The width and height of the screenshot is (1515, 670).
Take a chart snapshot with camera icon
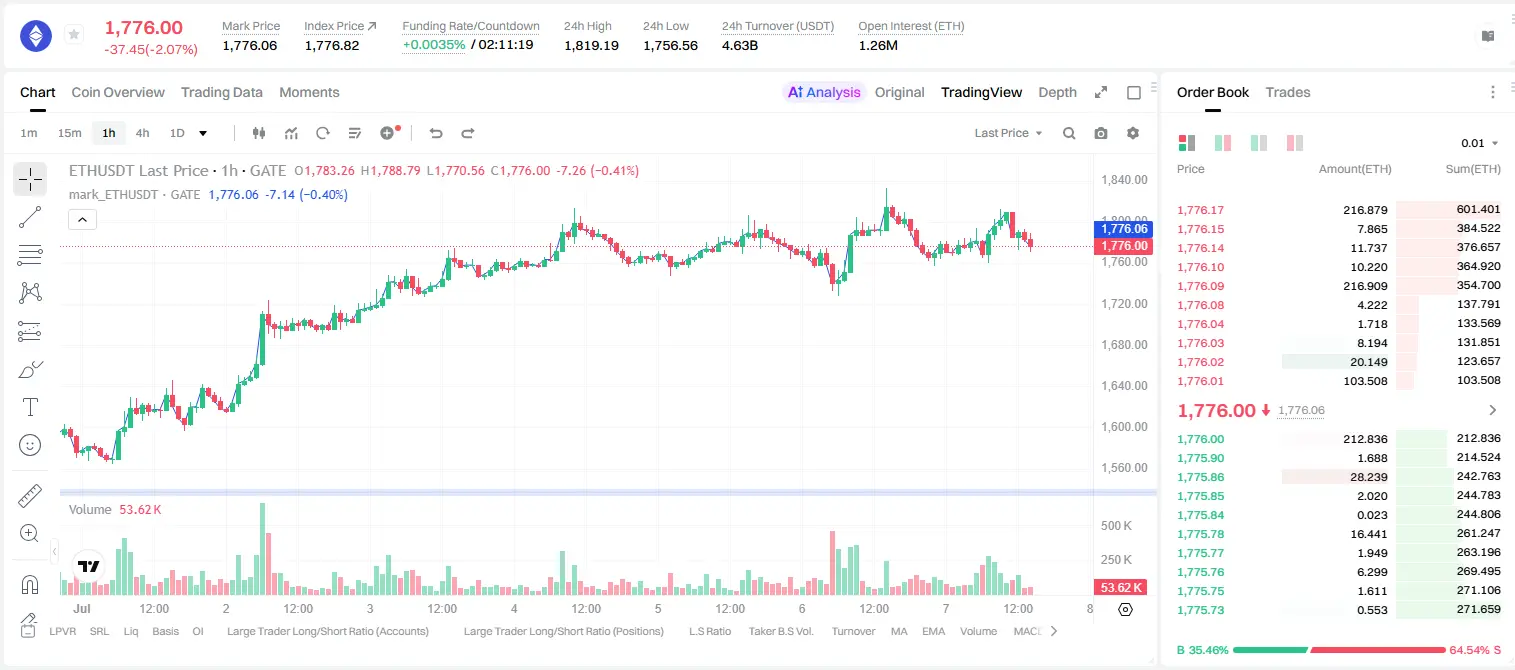click(1101, 133)
